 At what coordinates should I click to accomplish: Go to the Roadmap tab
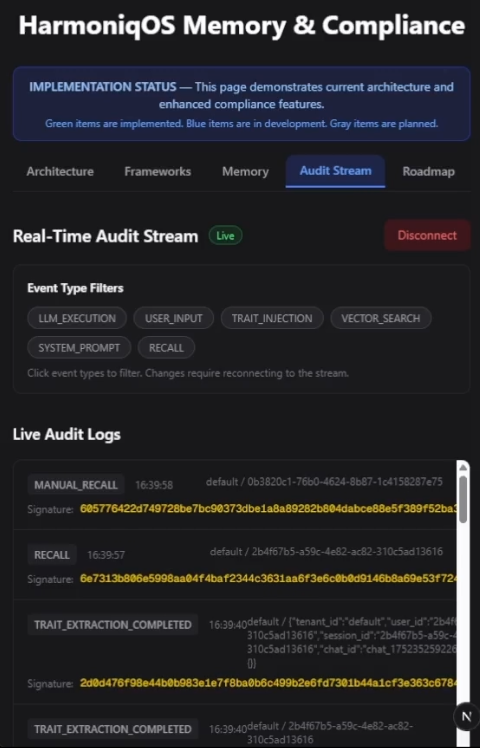point(428,171)
